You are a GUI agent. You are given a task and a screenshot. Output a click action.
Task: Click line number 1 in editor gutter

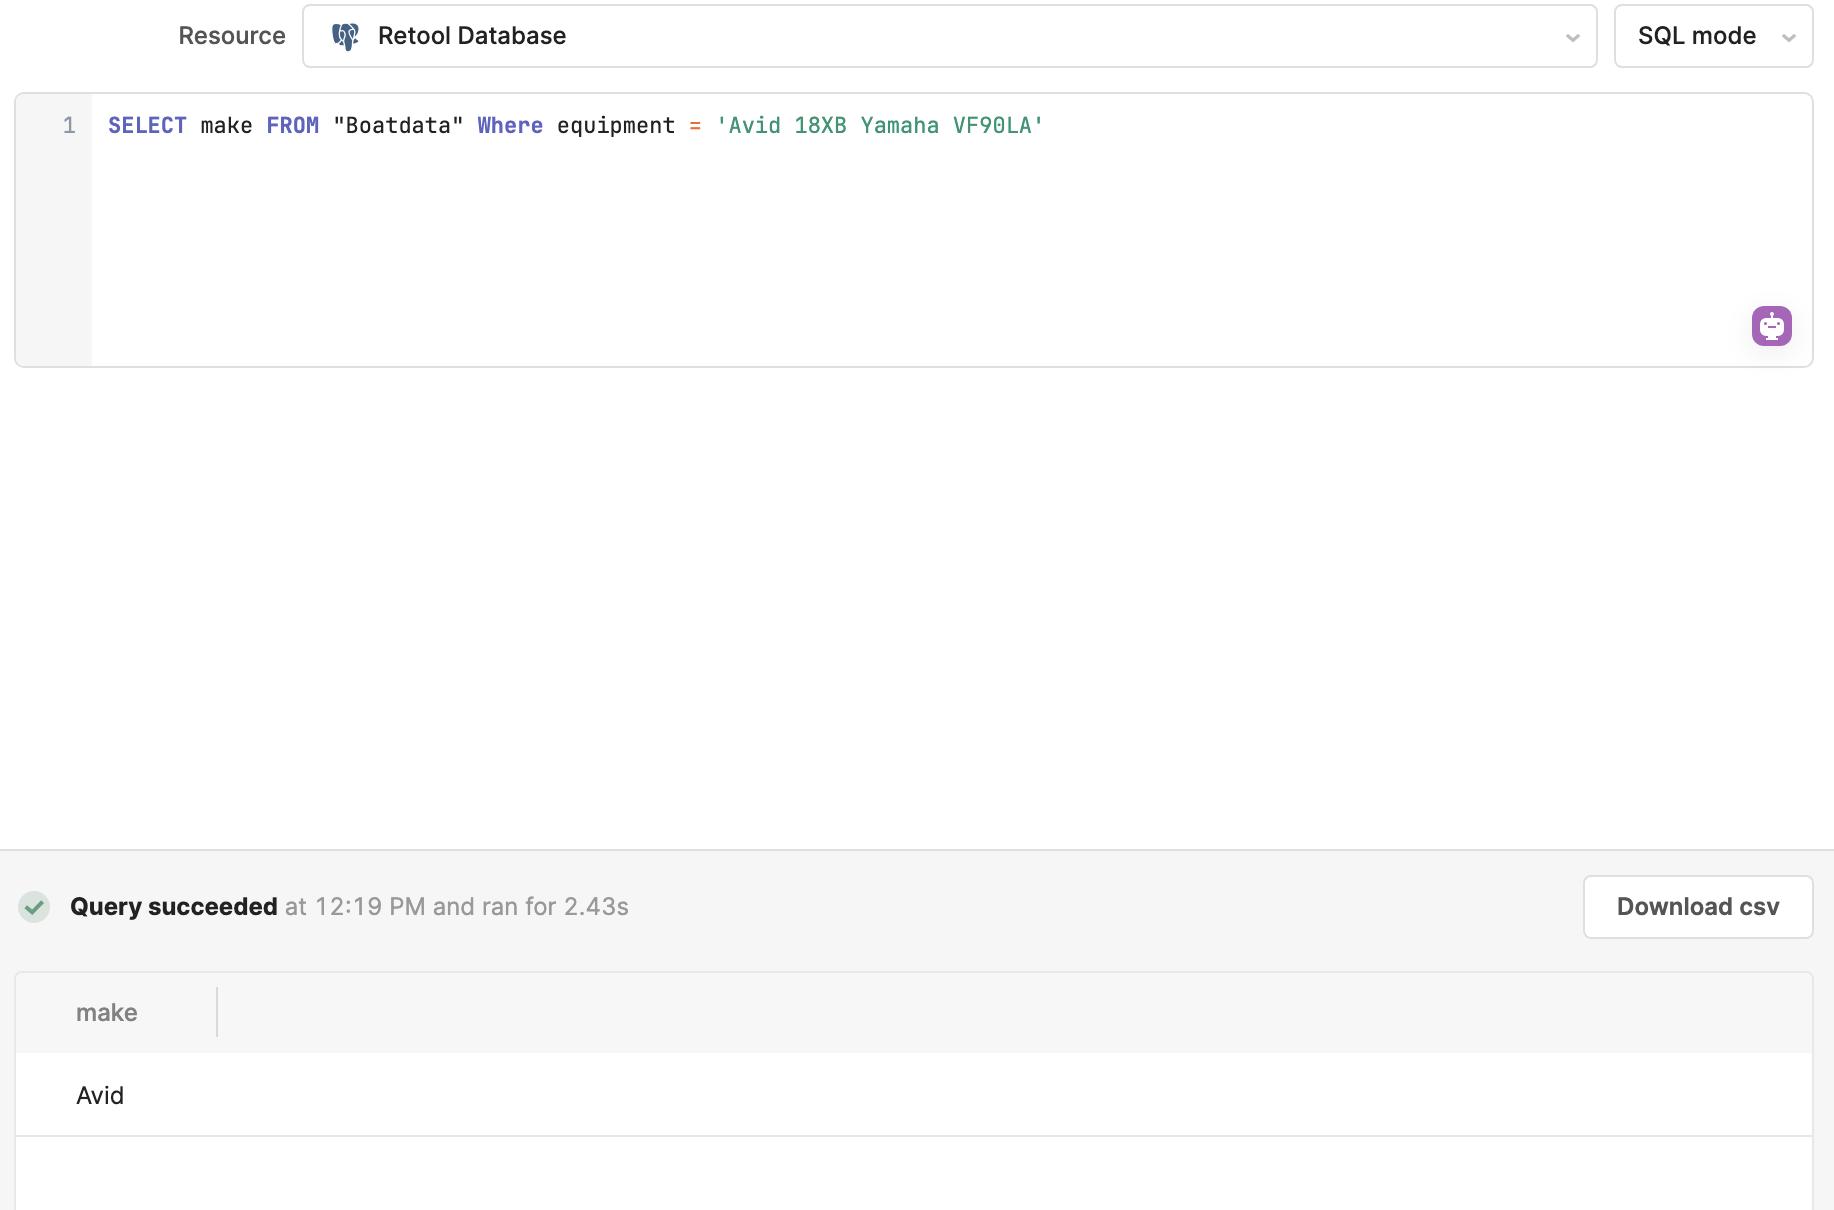tap(69, 125)
